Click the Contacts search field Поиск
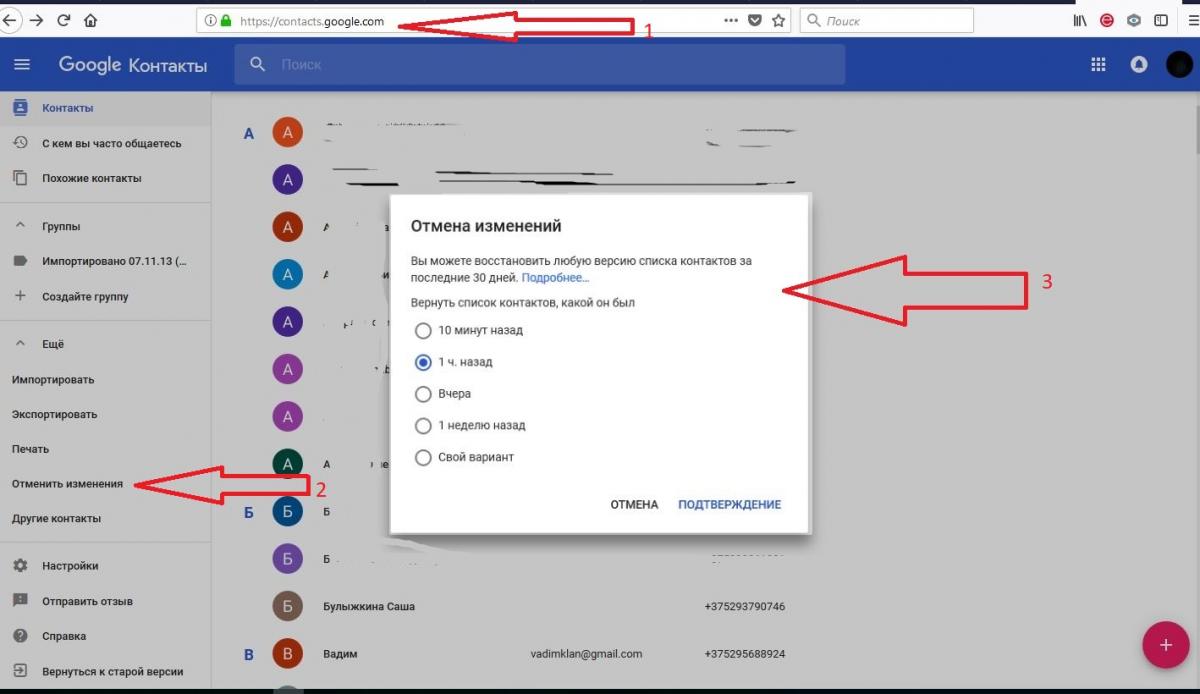The width and height of the screenshot is (1200, 694). tap(540, 64)
